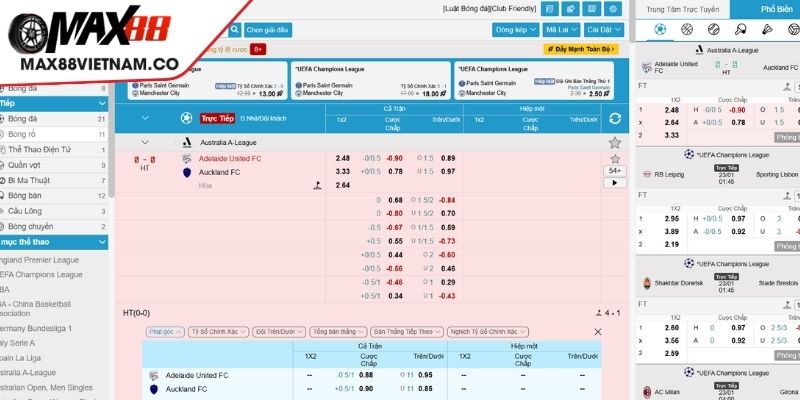Collapse the Tiếp sidebar section
The width and height of the screenshot is (800, 400).
point(103,104)
